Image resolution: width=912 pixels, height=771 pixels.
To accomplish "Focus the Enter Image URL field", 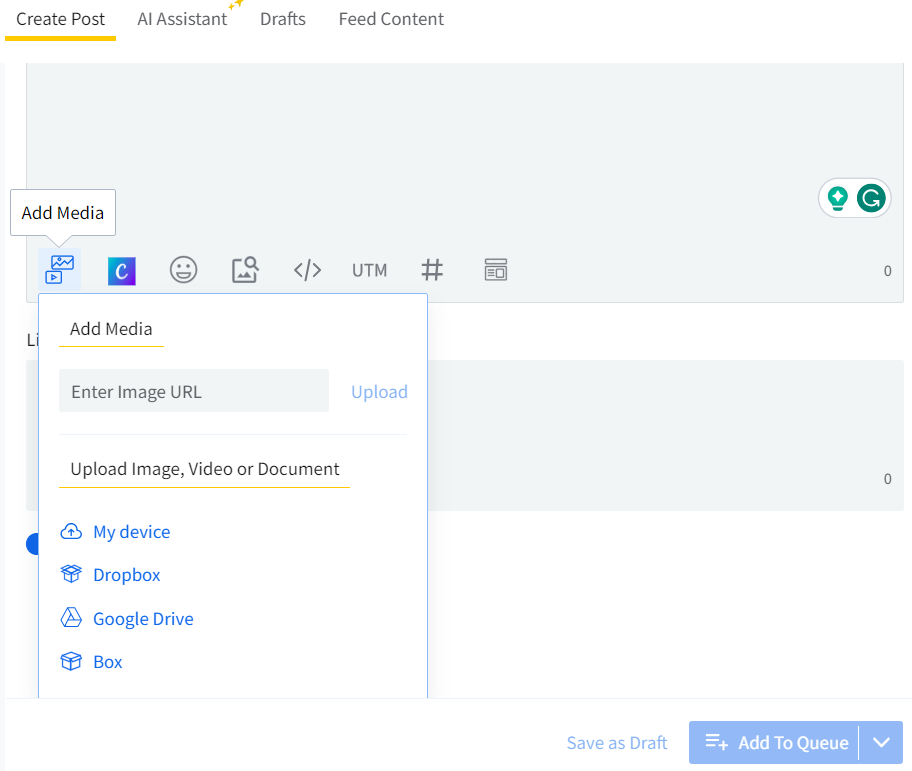I will click(194, 391).
